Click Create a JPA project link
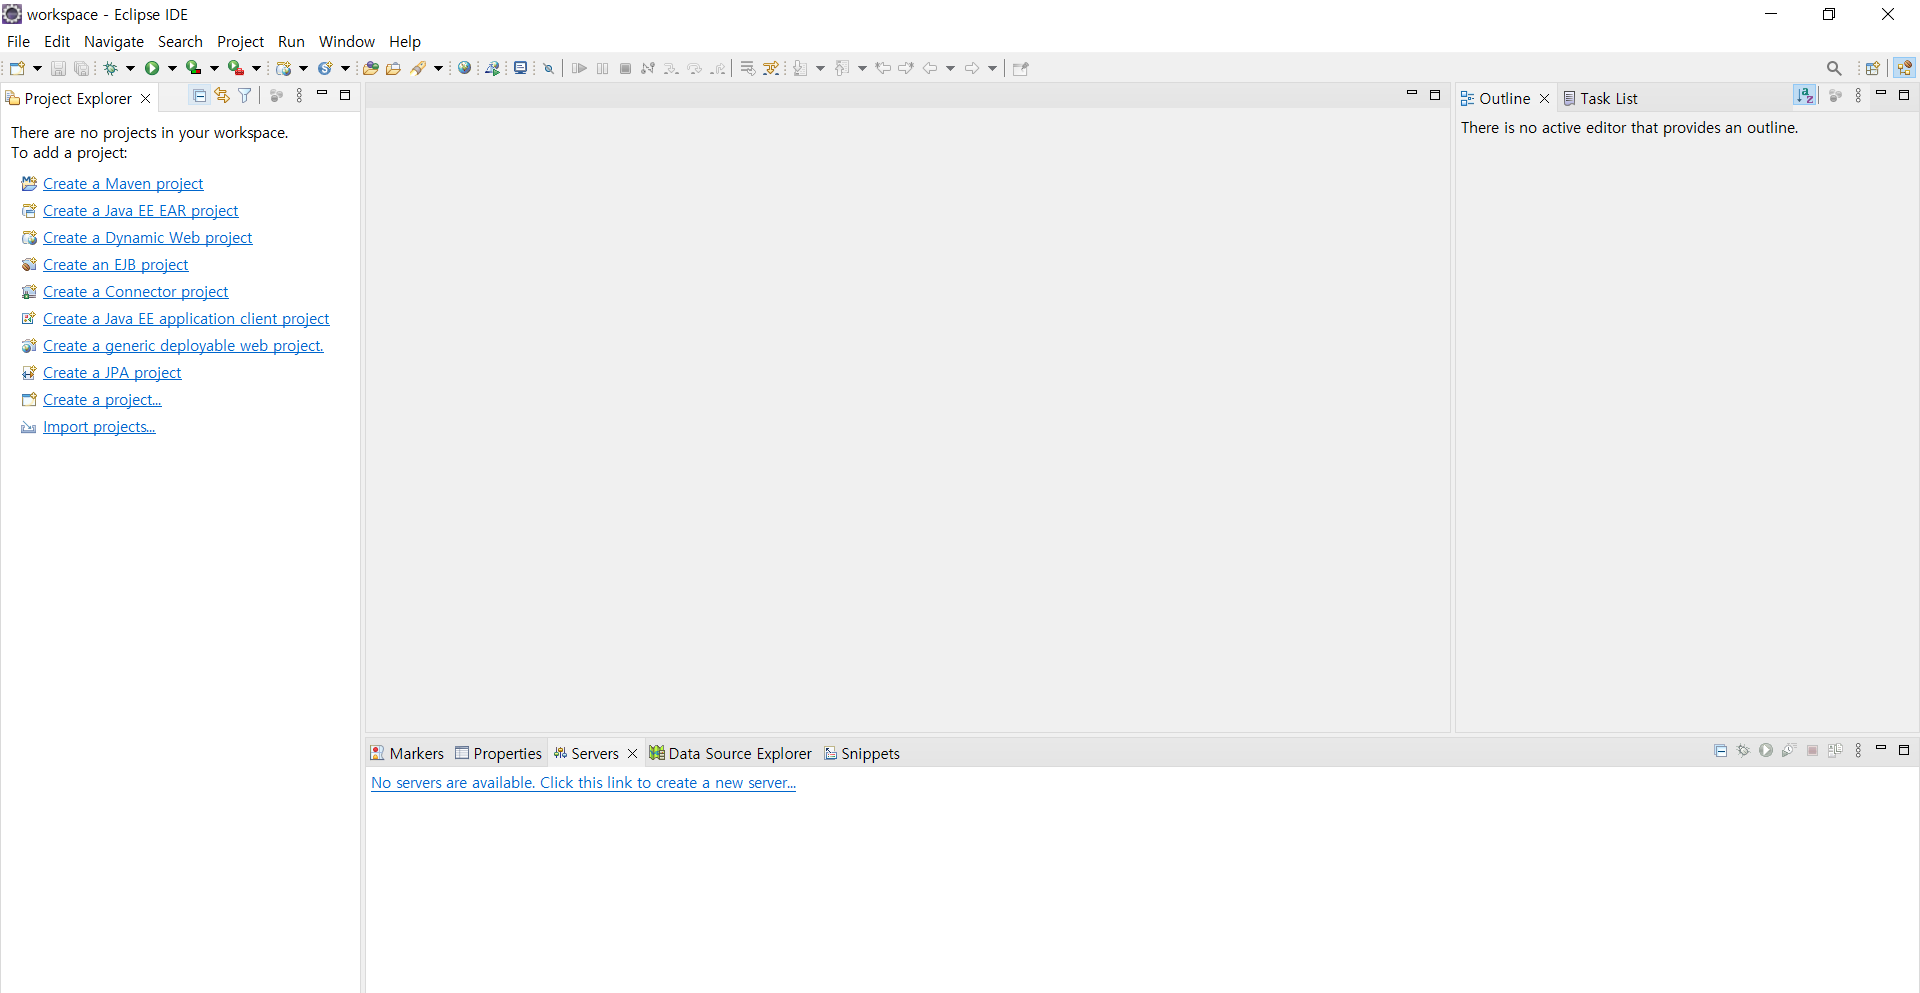This screenshot has width=1920, height=993. point(112,372)
